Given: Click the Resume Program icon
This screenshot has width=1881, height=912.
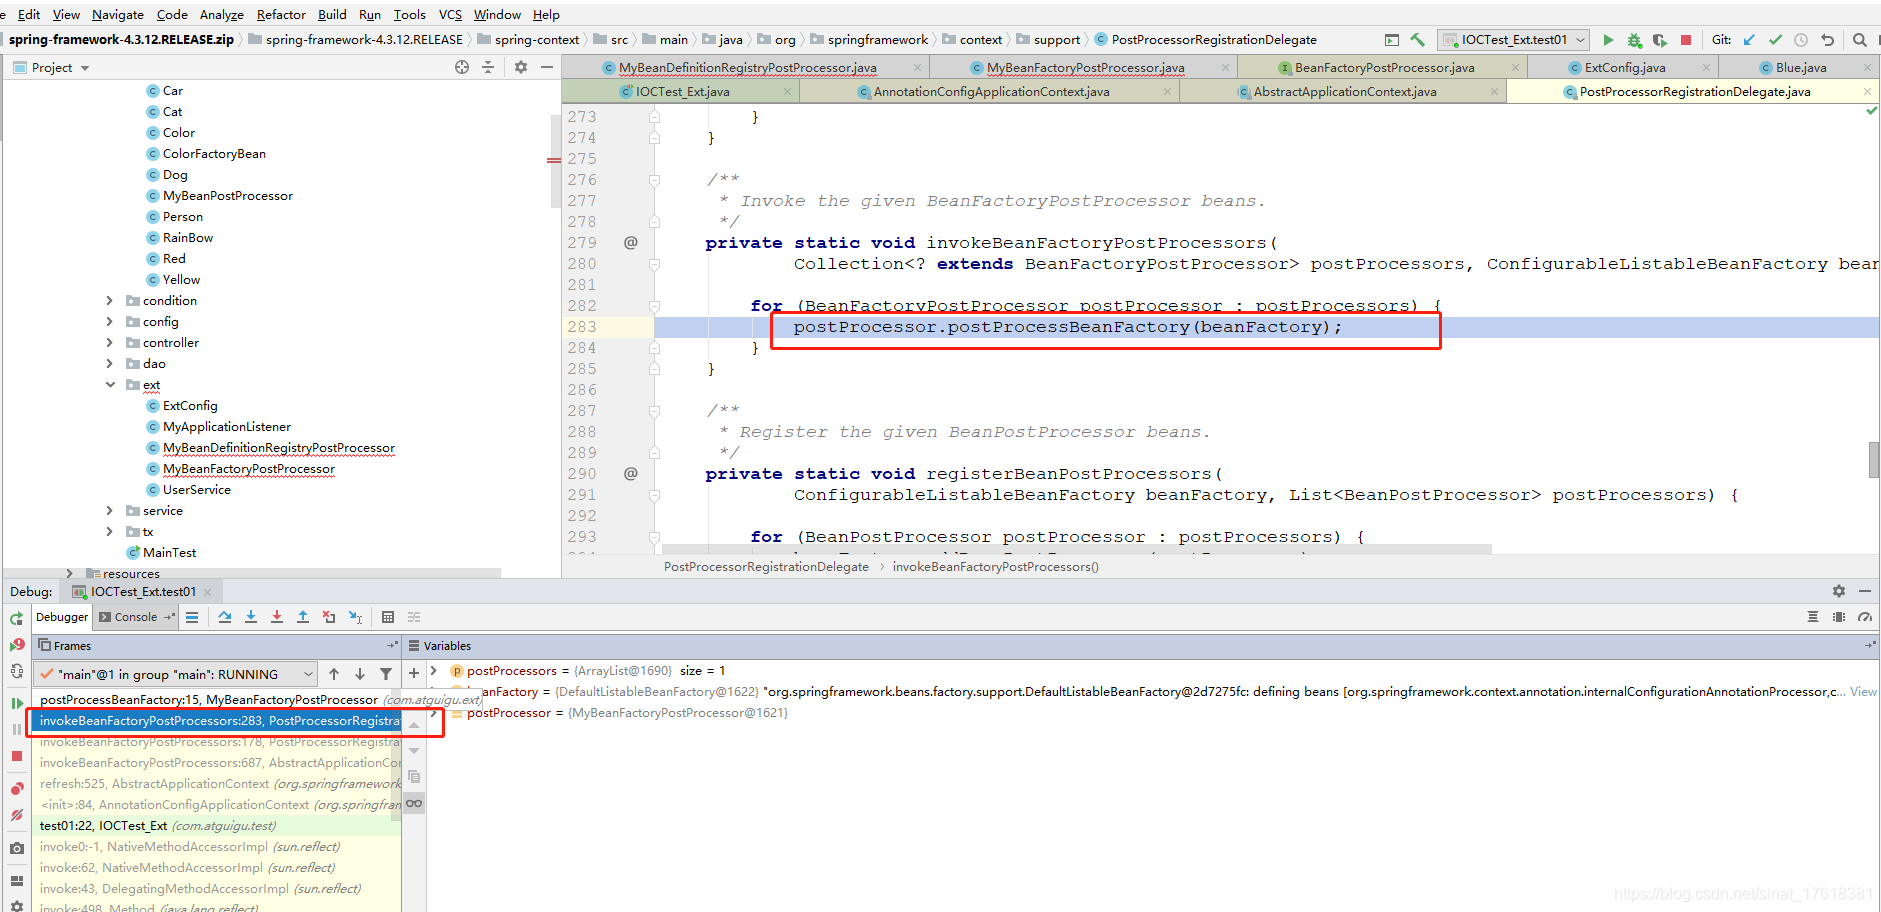Looking at the screenshot, I should coord(16,703).
